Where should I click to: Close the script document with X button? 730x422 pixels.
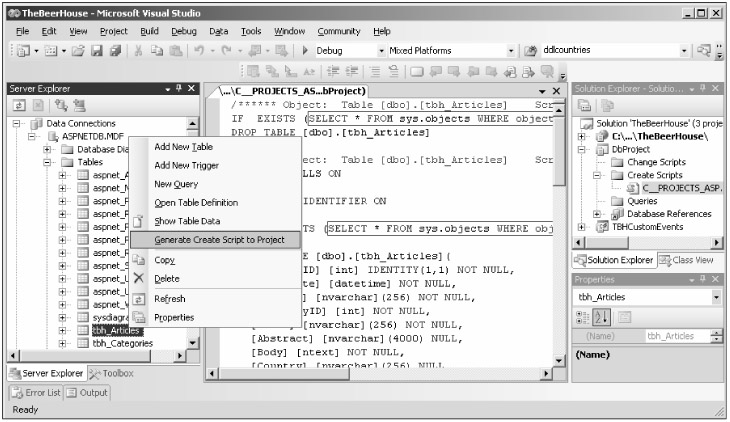pyautogui.click(x=556, y=90)
